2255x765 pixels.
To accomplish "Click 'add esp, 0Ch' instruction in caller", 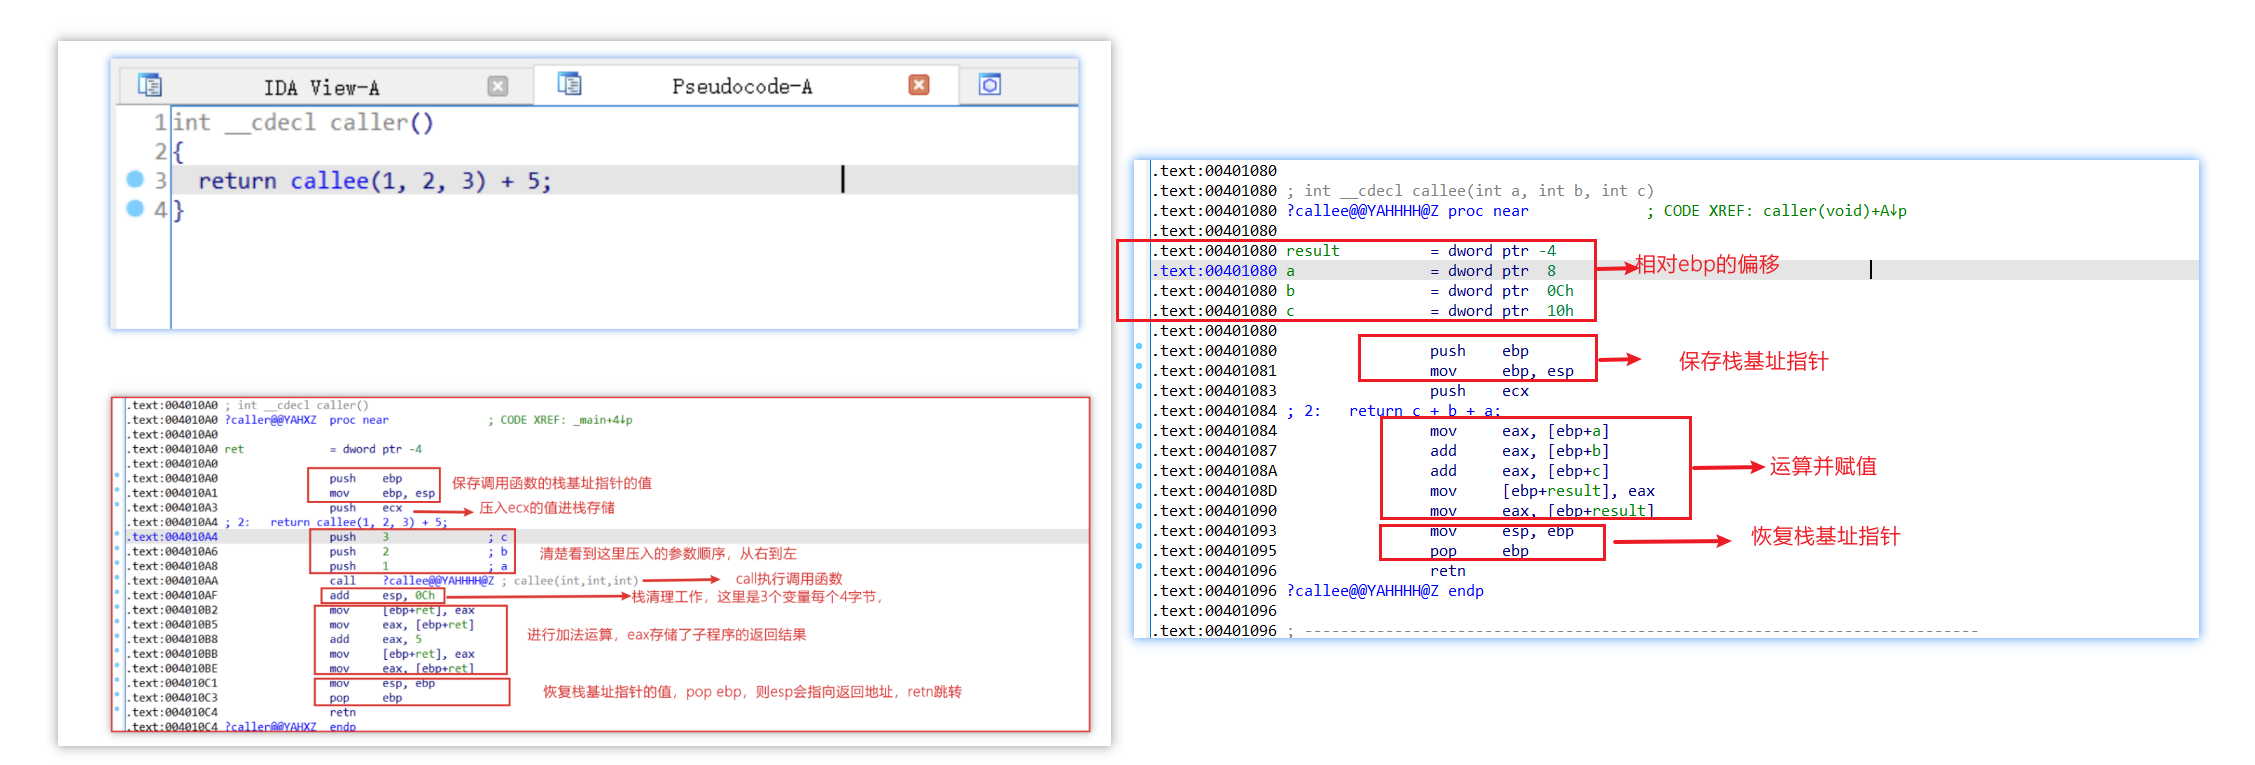I will (x=382, y=596).
